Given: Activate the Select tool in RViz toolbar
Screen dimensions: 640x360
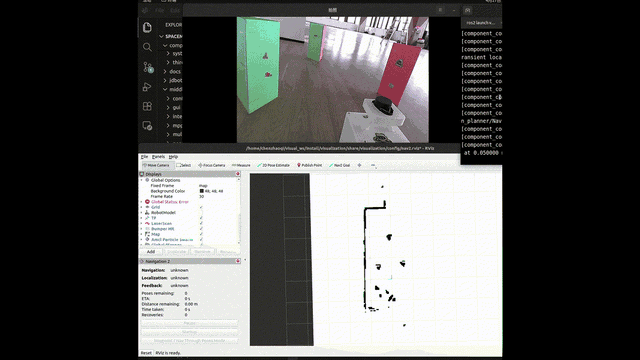Looking at the screenshot, I should click(184, 165).
